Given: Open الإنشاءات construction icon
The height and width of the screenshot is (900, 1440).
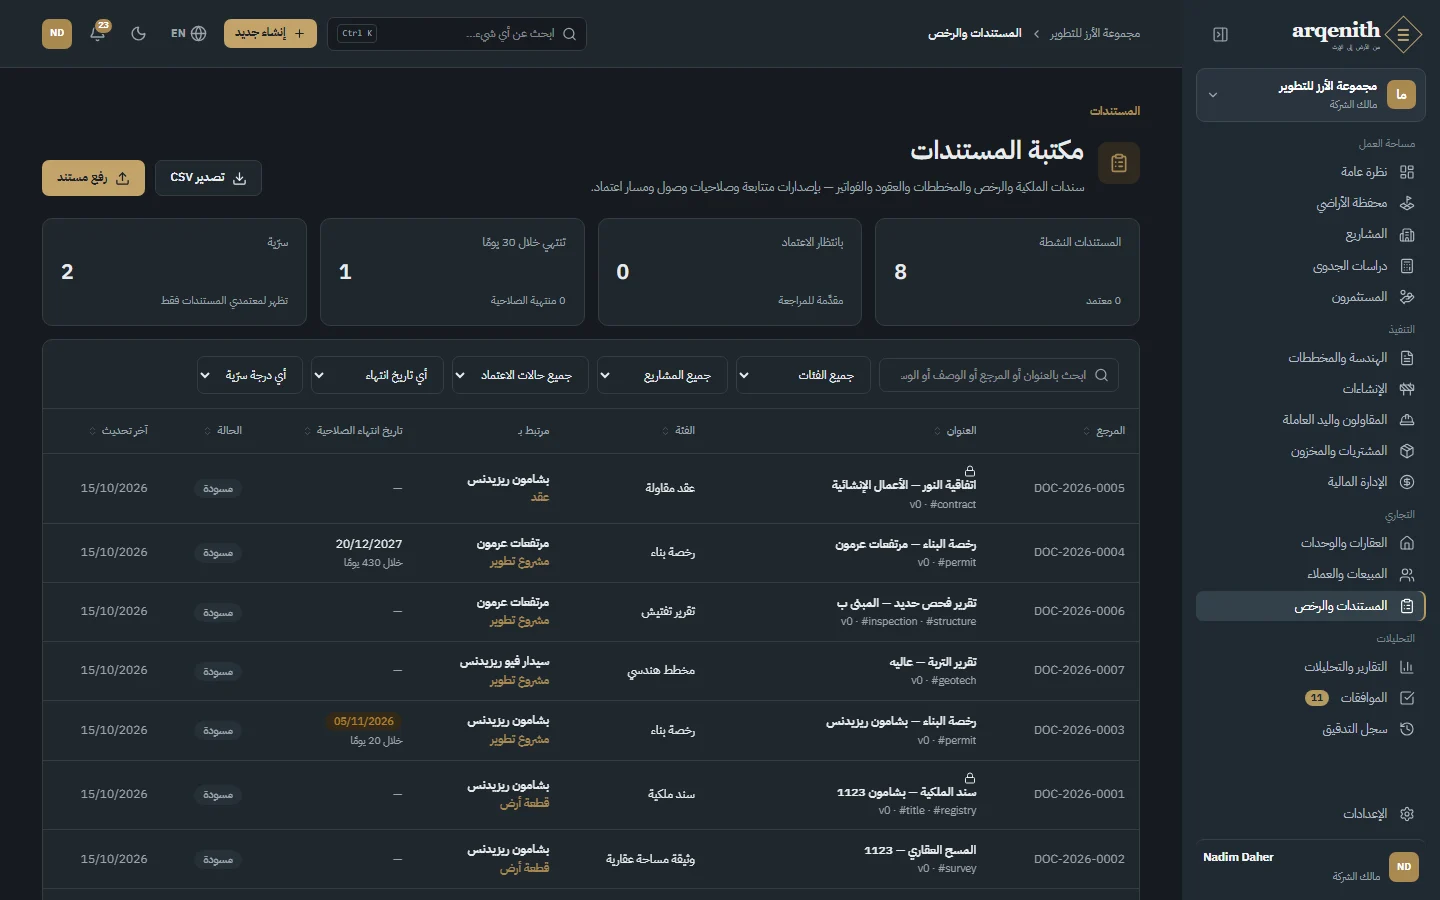Looking at the screenshot, I should pos(1407,389).
